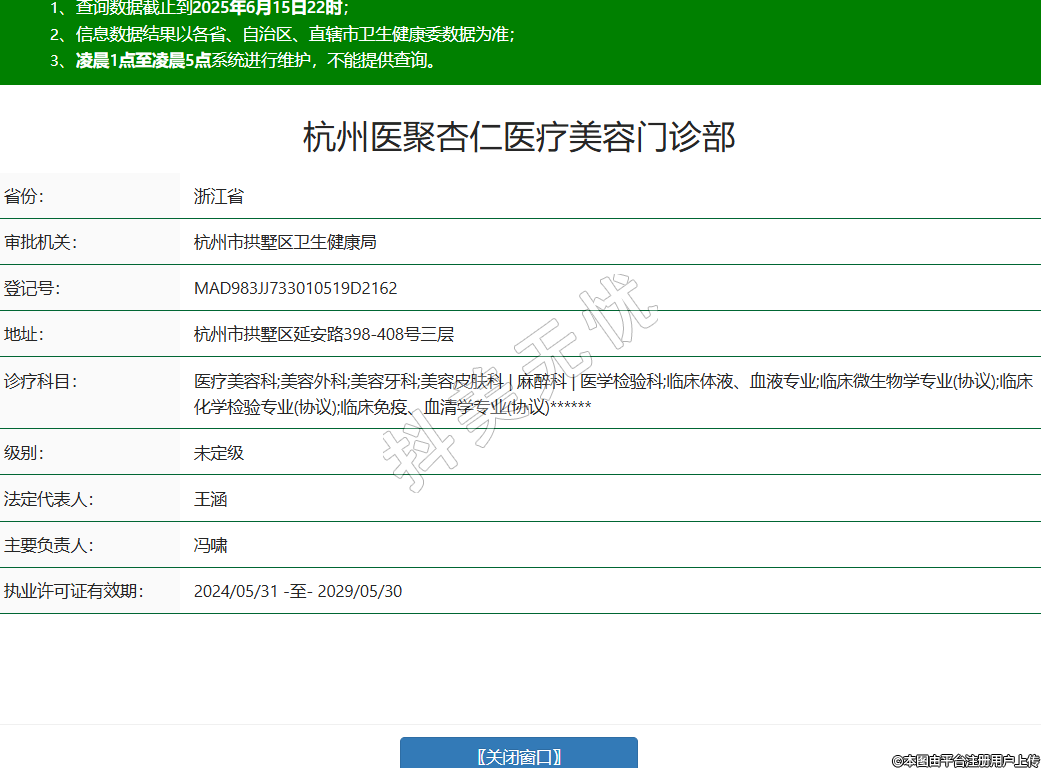Select the legal representative name 王涵
The width and height of the screenshot is (1041, 768).
click(x=211, y=499)
